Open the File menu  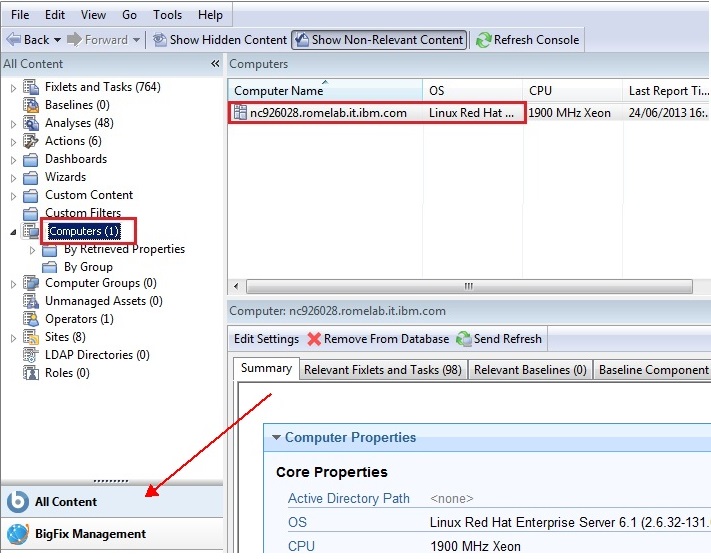point(20,15)
